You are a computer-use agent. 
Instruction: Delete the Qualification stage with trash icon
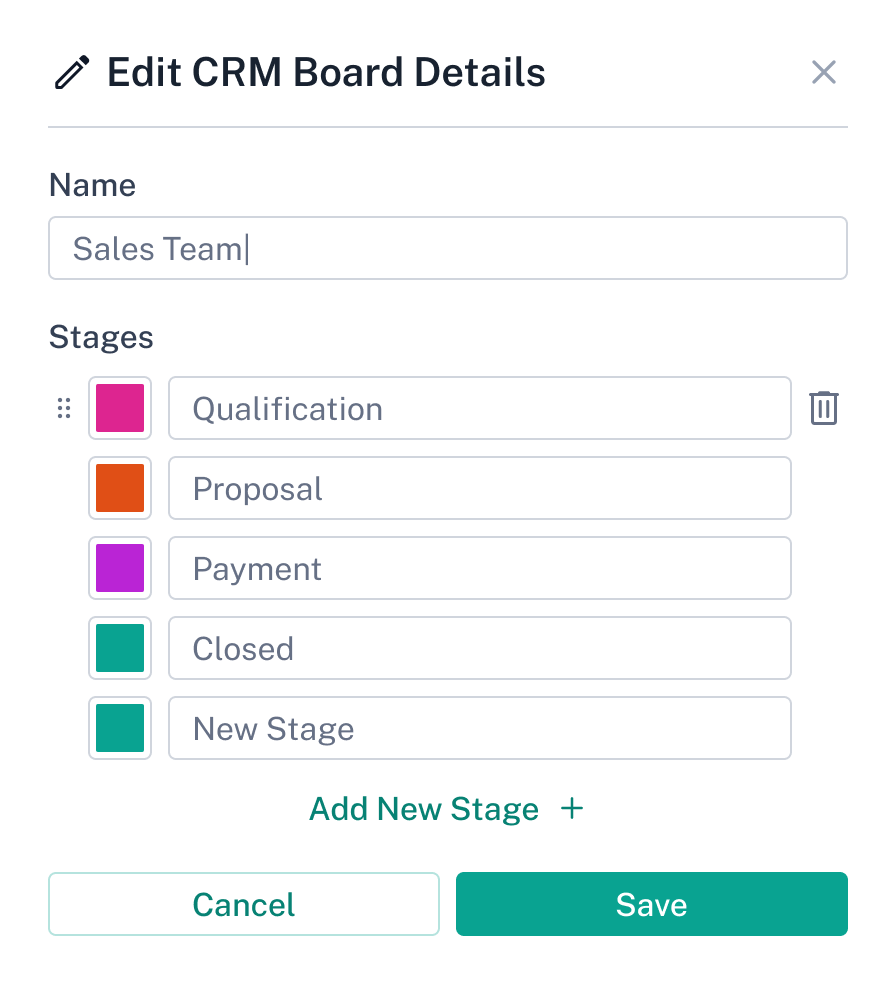pos(824,408)
